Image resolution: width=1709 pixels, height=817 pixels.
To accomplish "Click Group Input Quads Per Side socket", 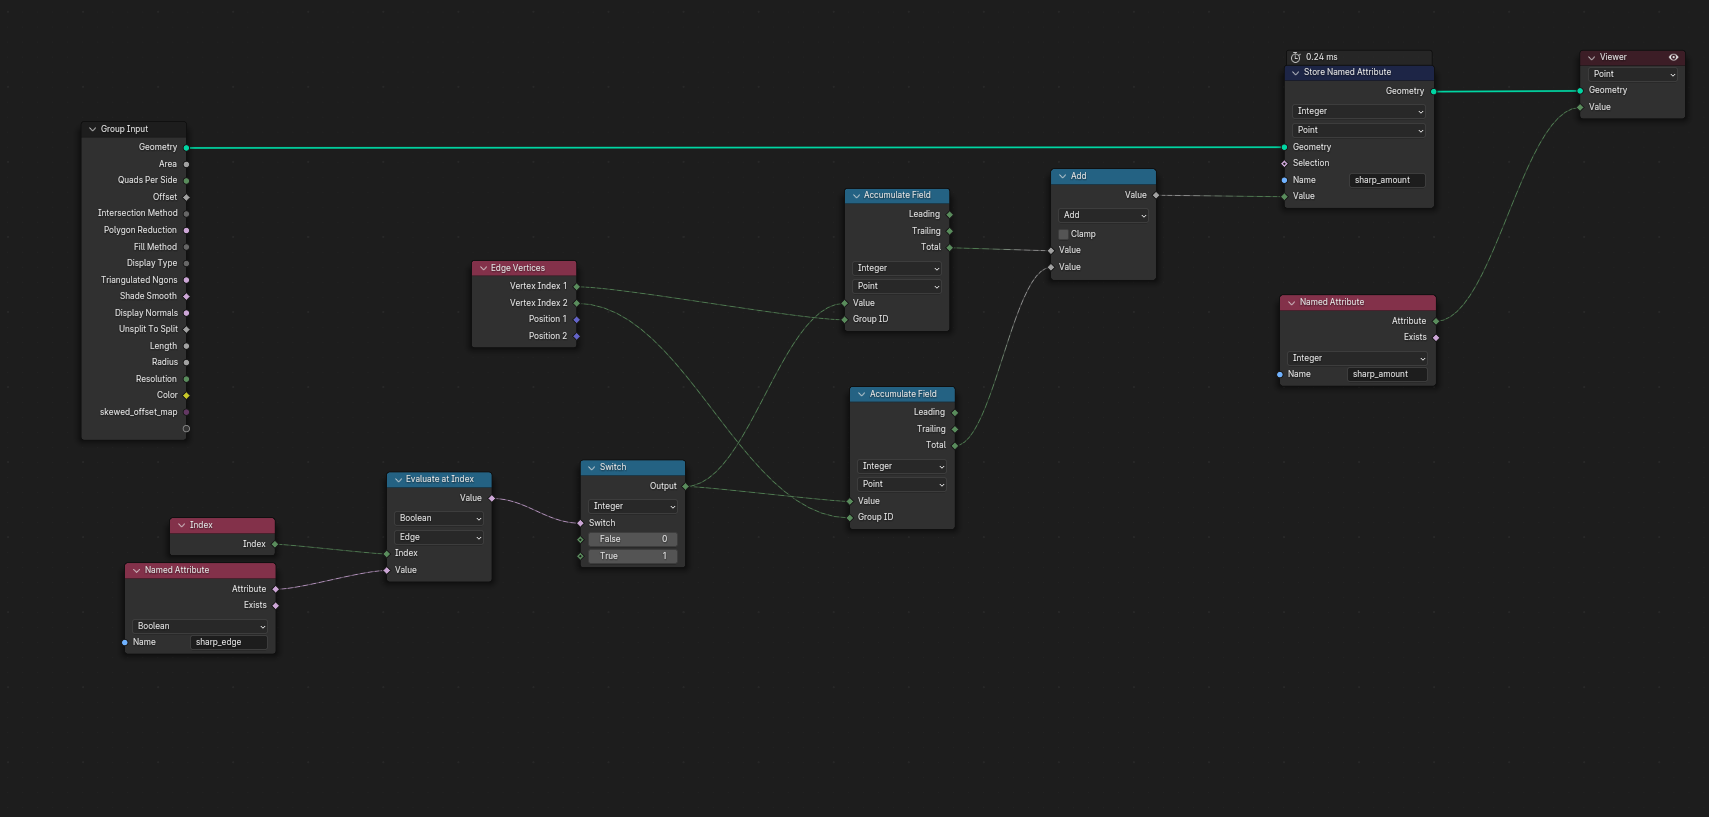I will tap(186, 180).
